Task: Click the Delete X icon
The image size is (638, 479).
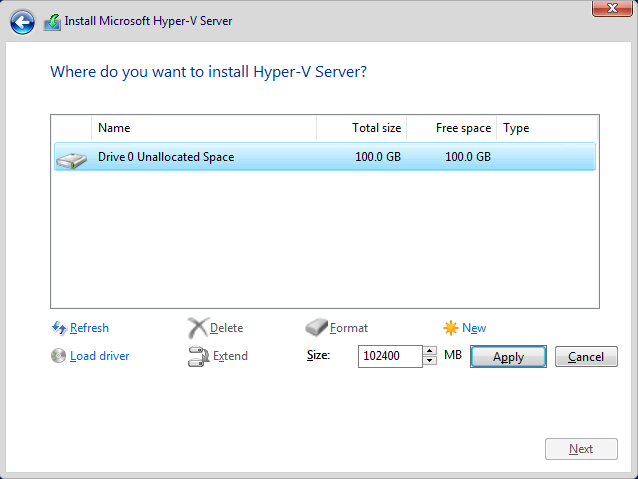Action: tap(197, 328)
